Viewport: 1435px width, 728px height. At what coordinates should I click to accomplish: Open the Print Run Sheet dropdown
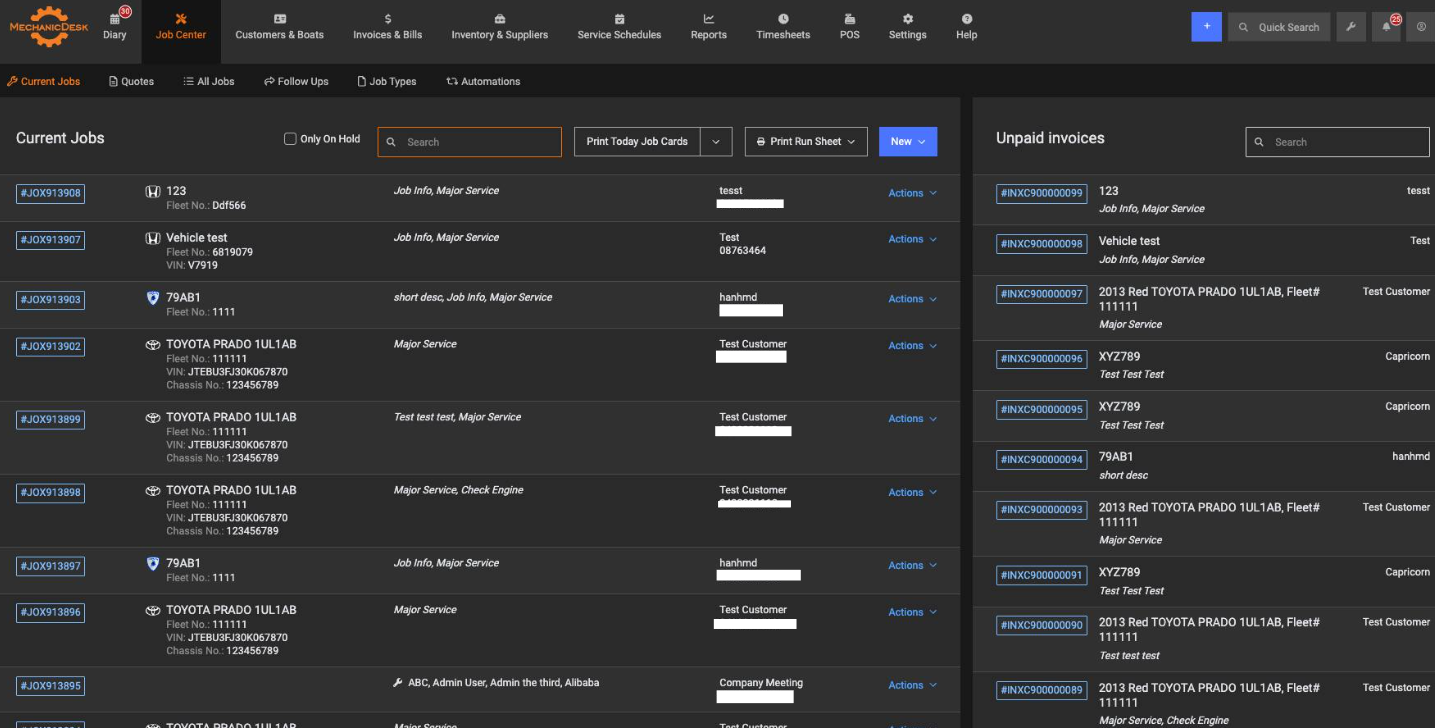point(805,142)
